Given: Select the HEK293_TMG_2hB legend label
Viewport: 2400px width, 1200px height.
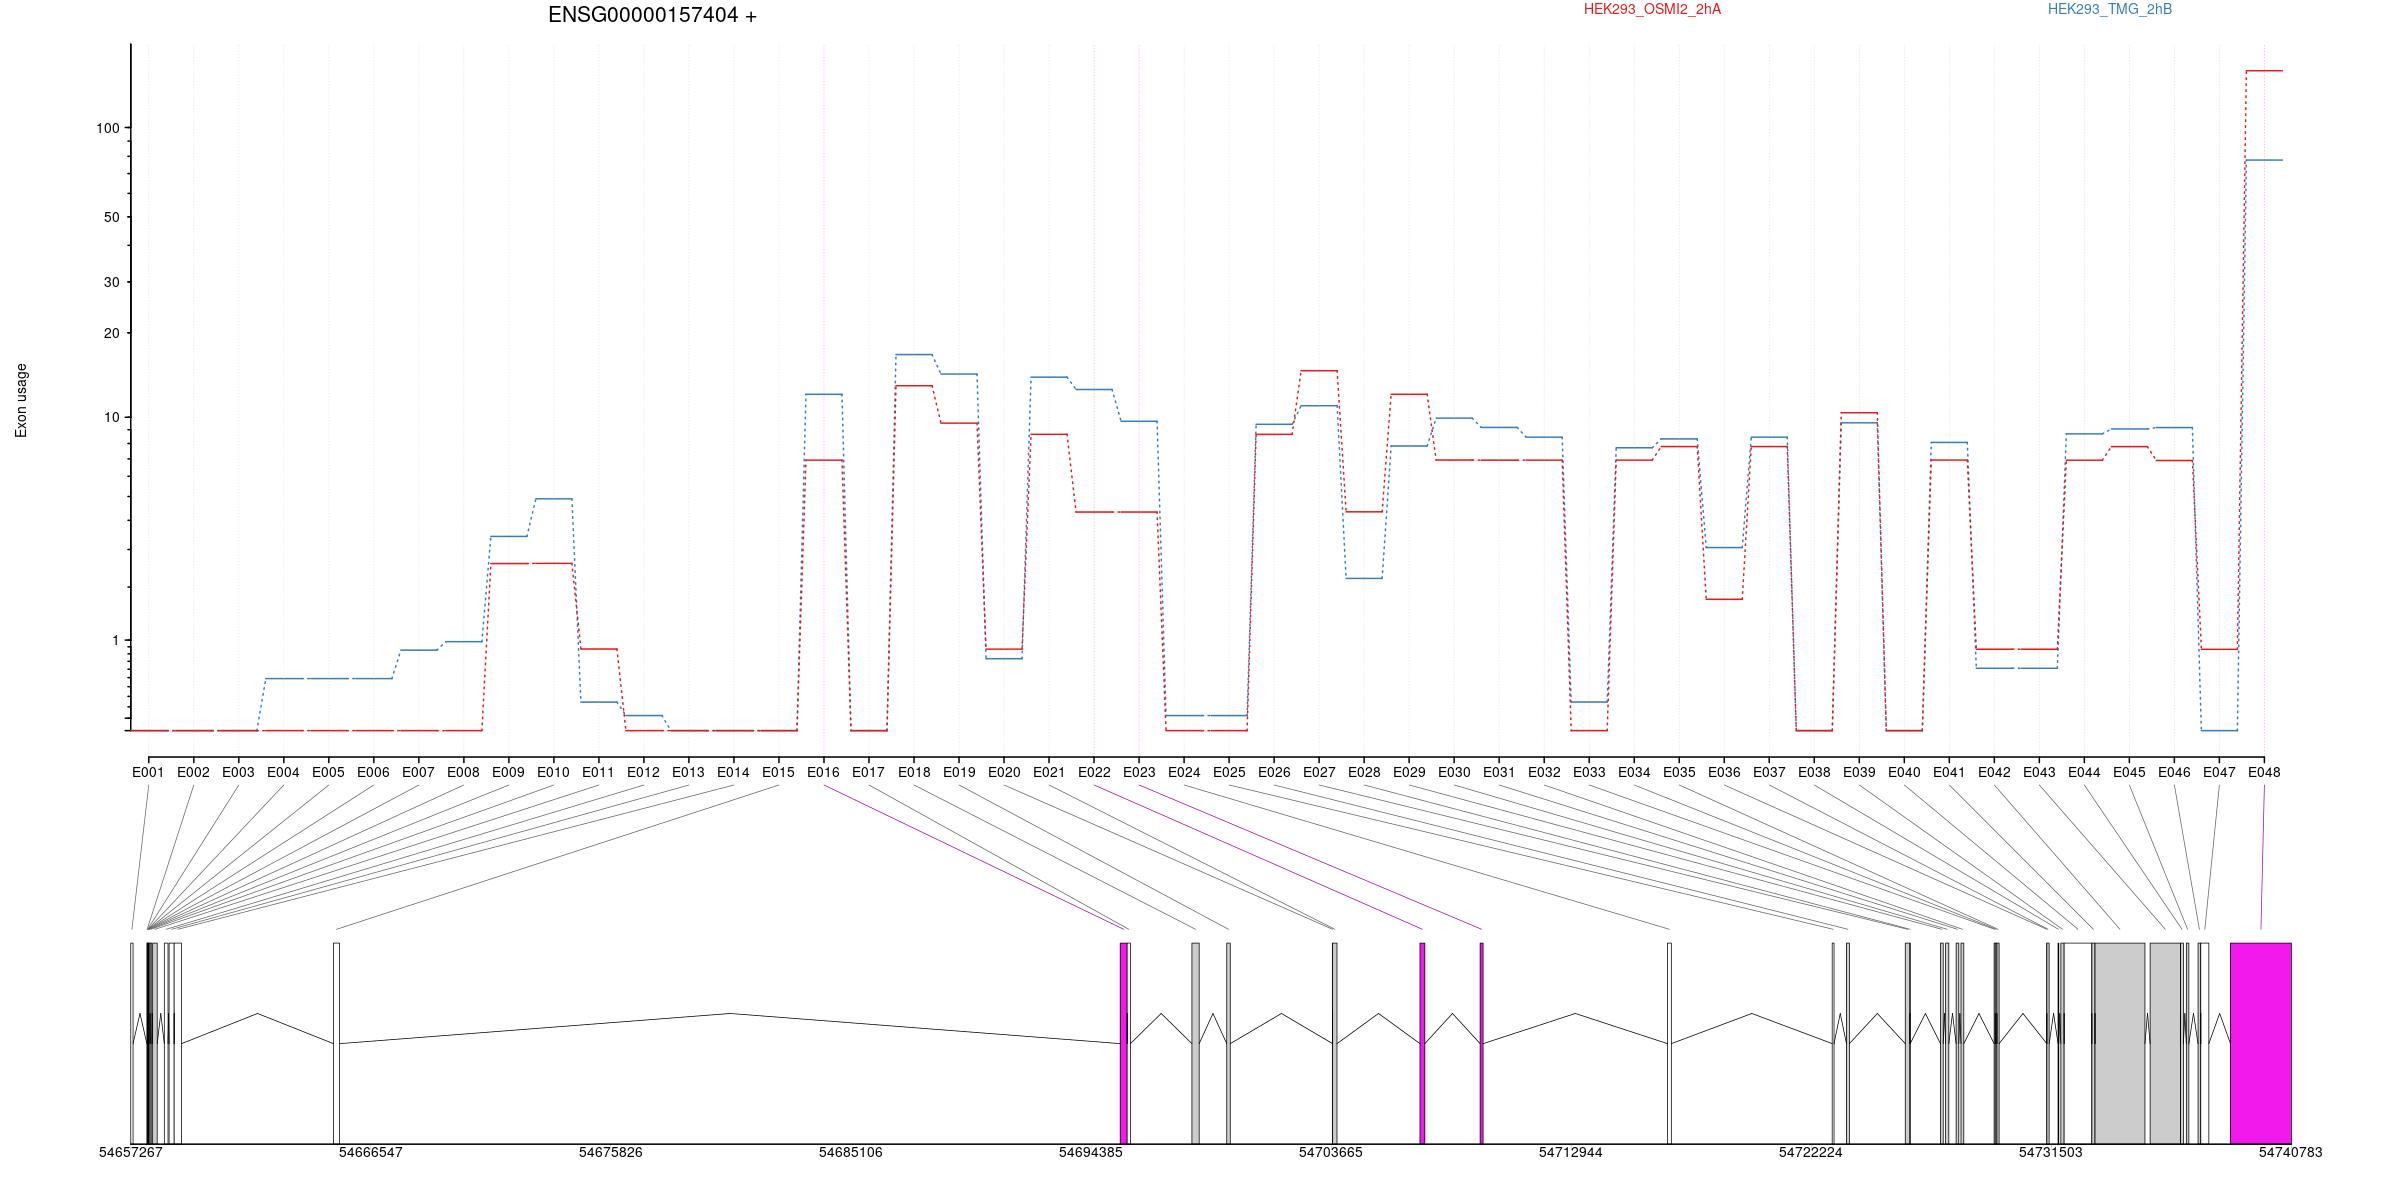Looking at the screenshot, I should (2110, 10).
